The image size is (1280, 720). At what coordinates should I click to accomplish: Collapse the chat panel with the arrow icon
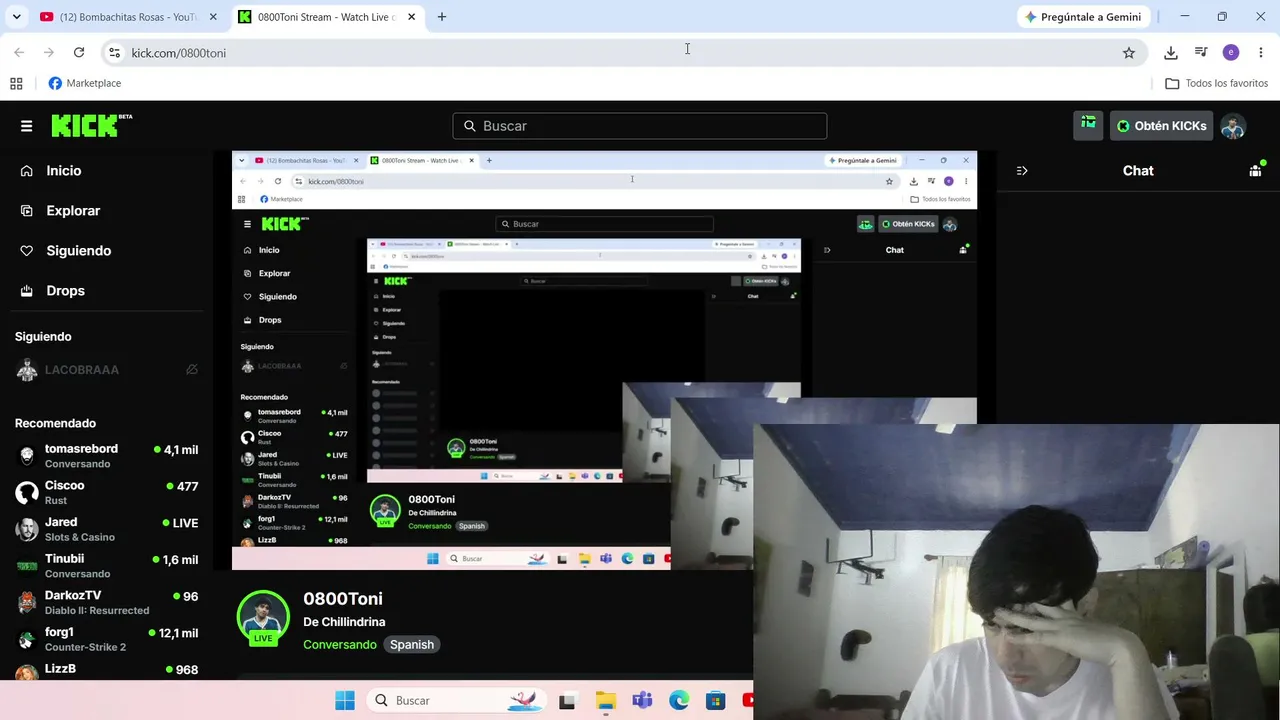1022,171
